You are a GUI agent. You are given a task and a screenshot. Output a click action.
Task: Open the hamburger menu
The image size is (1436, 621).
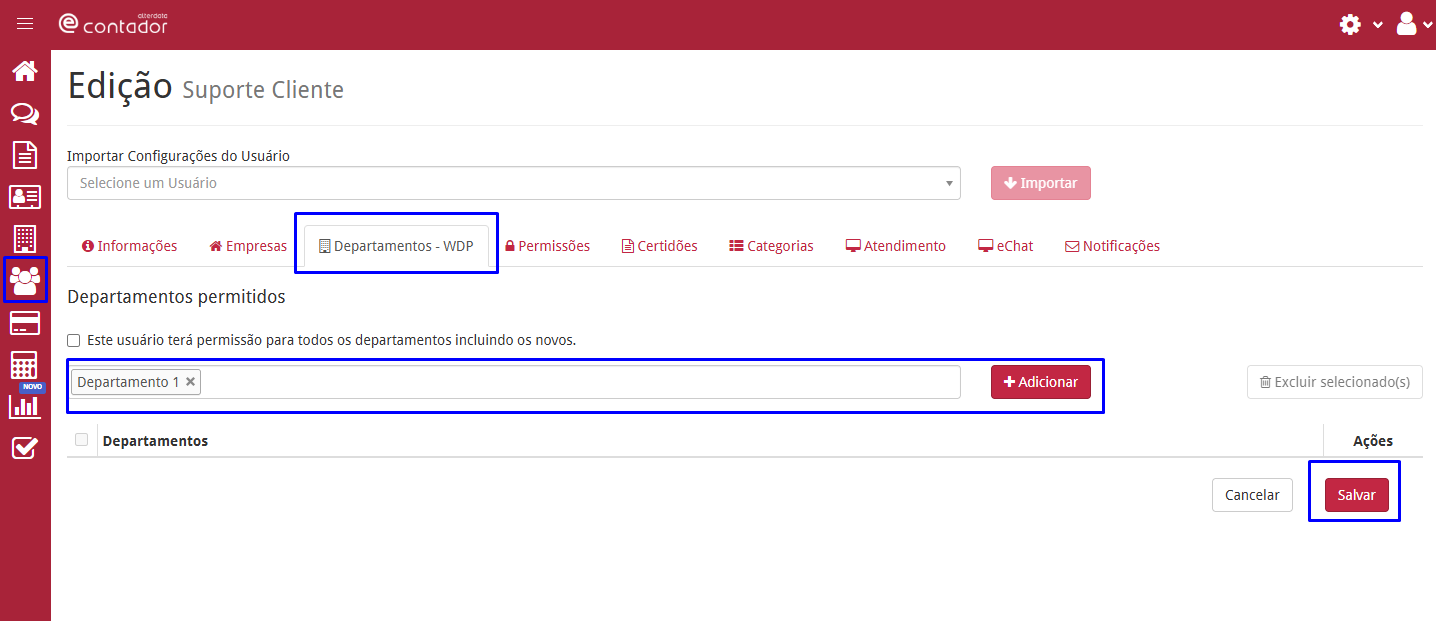[25, 24]
